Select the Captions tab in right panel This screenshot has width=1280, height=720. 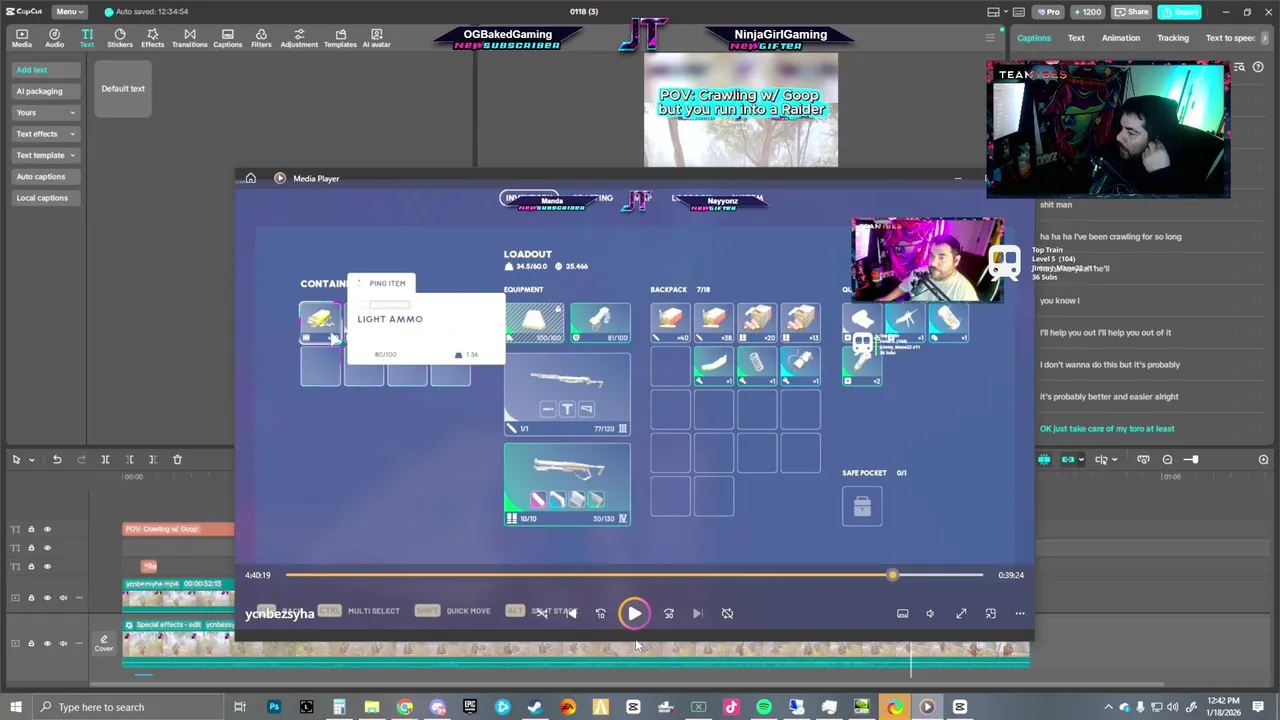[1034, 38]
